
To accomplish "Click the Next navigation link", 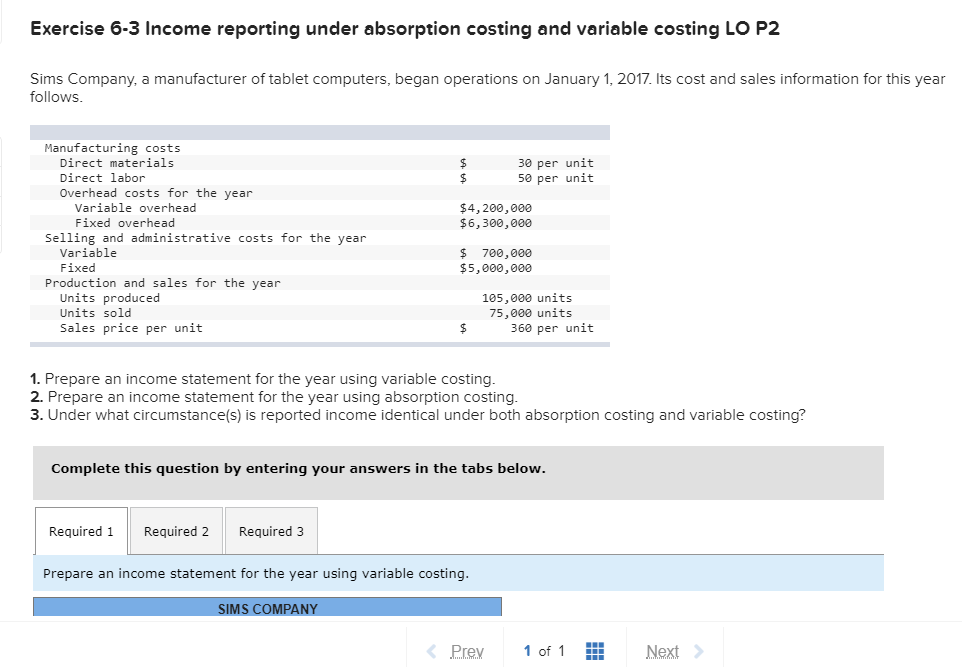I will point(662,651).
